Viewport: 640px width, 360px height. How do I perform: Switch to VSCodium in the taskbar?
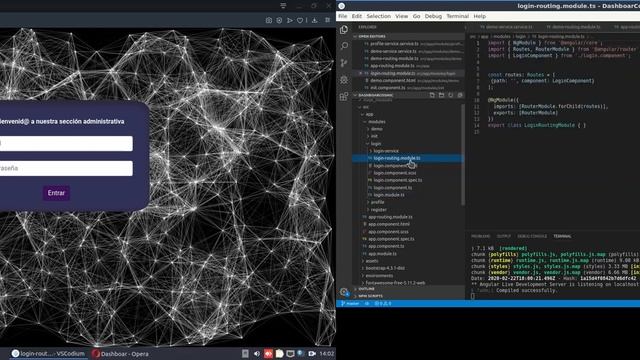pyautogui.click(x=48, y=353)
